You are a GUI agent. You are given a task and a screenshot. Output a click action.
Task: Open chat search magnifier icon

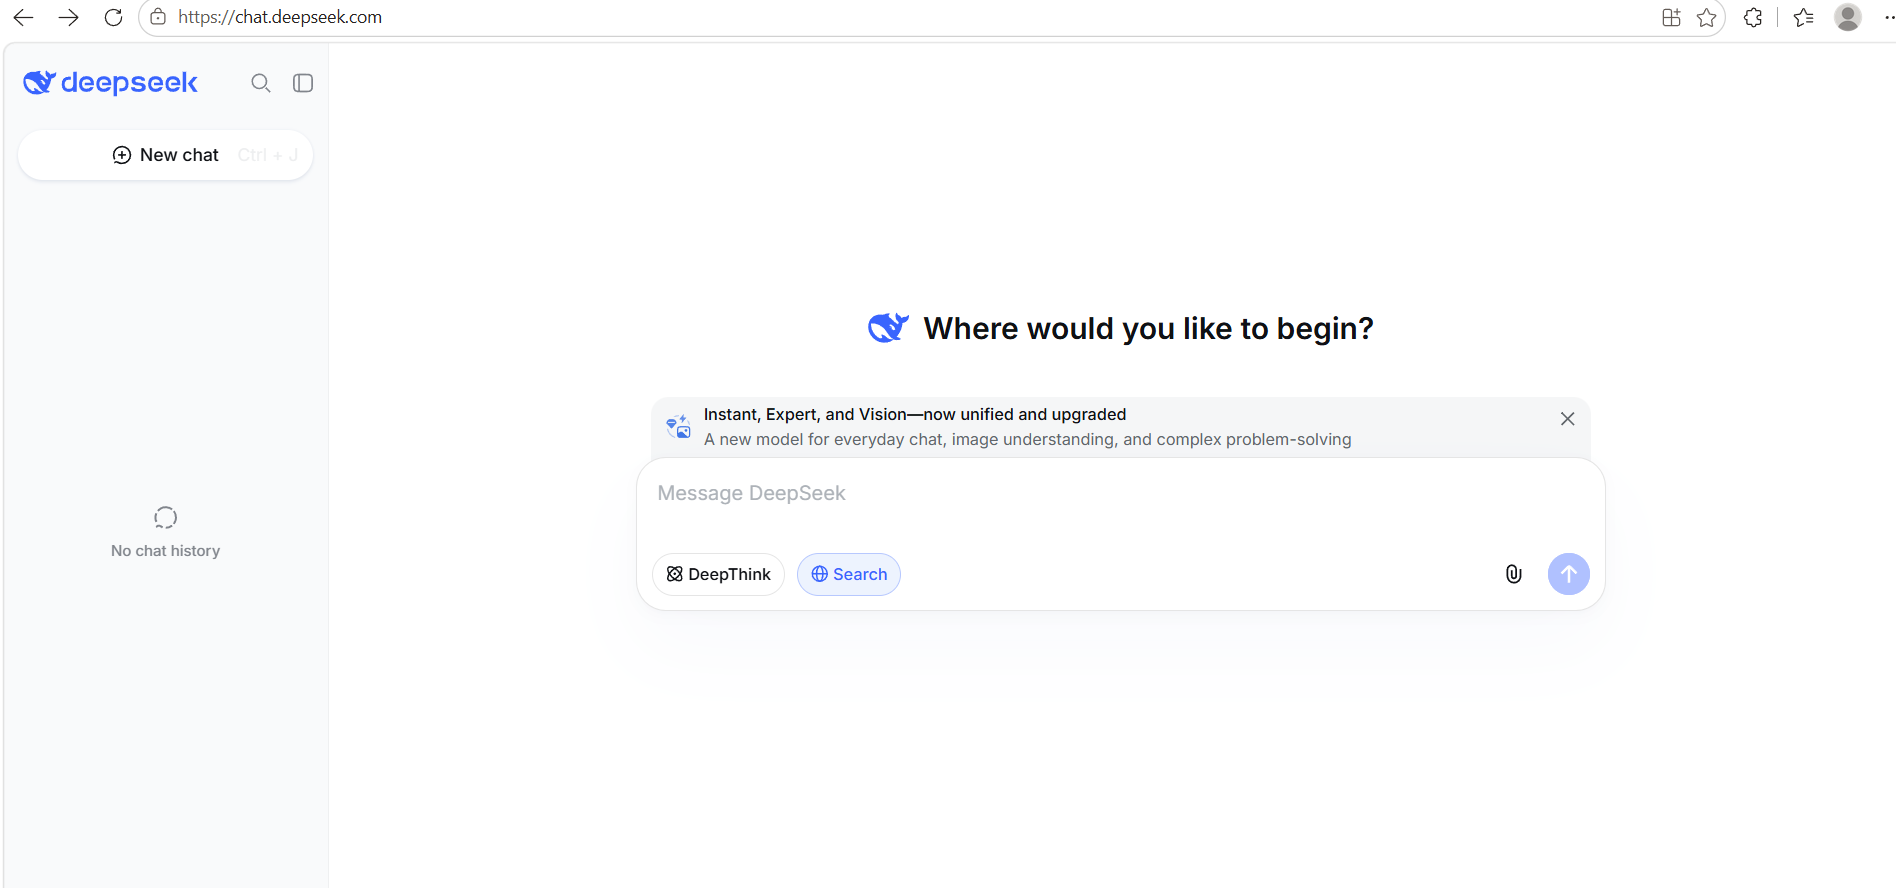pyautogui.click(x=261, y=83)
